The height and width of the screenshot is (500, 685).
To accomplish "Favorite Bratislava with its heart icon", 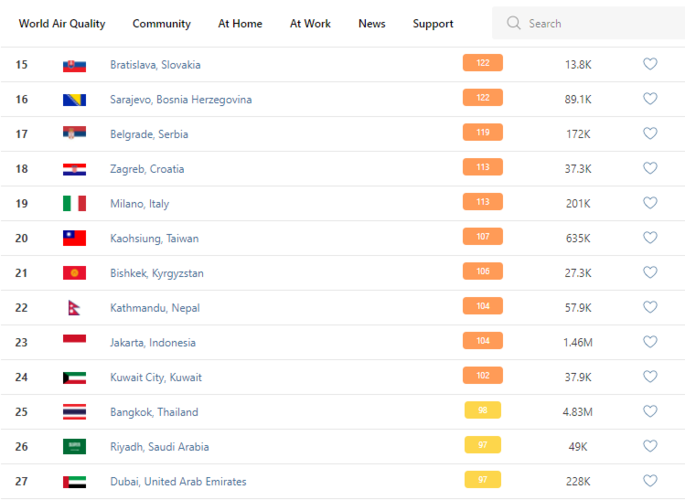I will pyautogui.click(x=650, y=64).
